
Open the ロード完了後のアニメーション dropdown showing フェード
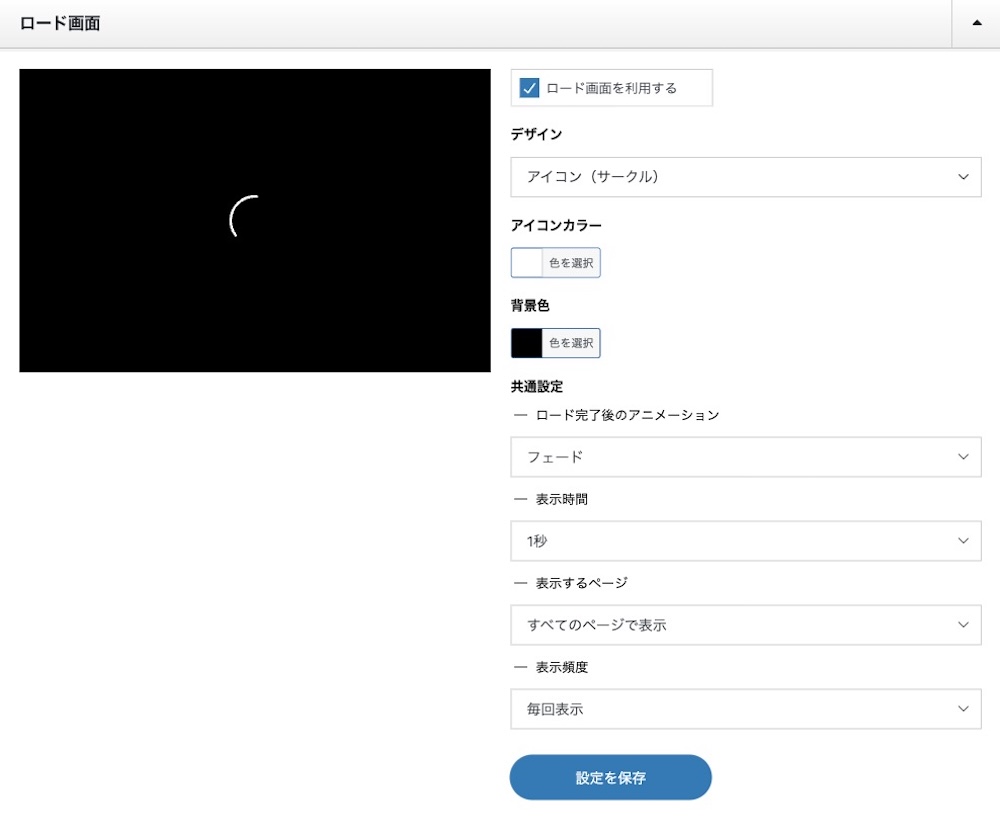coord(746,457)
